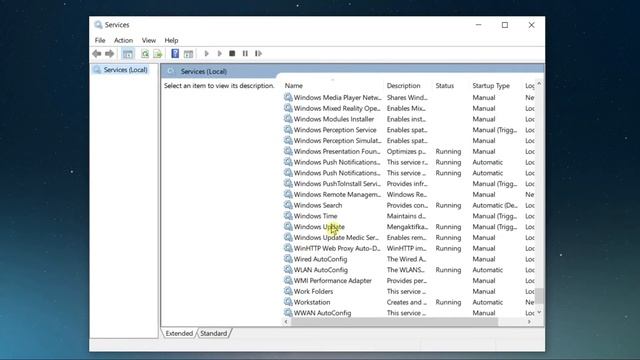Image resolution: width=640 pixels, height=360 pixels.
Task: Click gear icon of Windows Modules Installer
Action: pos(288,119)
